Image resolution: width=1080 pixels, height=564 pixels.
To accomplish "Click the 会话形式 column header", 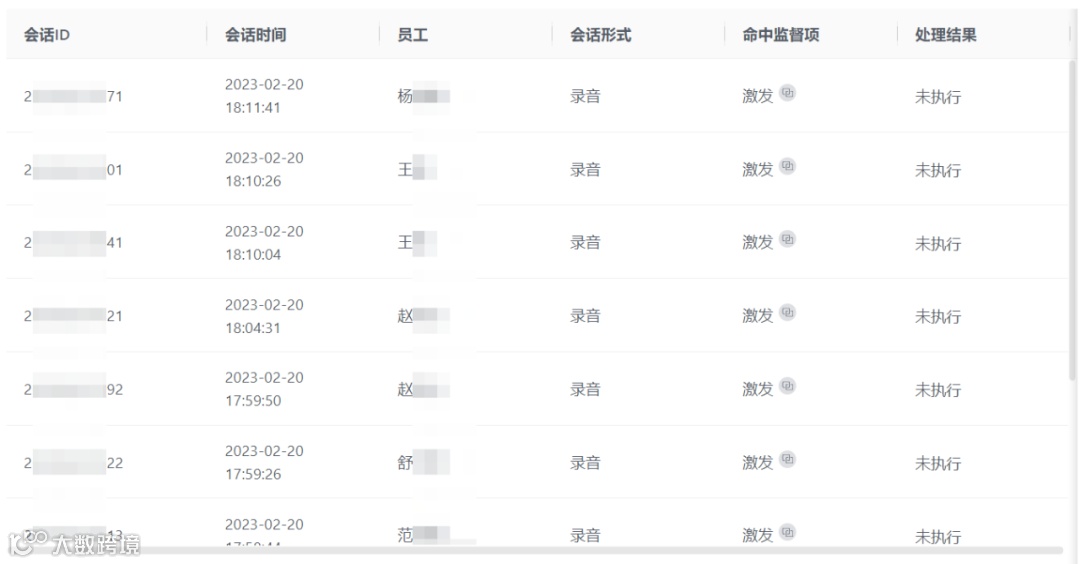I will click(600, 35).
